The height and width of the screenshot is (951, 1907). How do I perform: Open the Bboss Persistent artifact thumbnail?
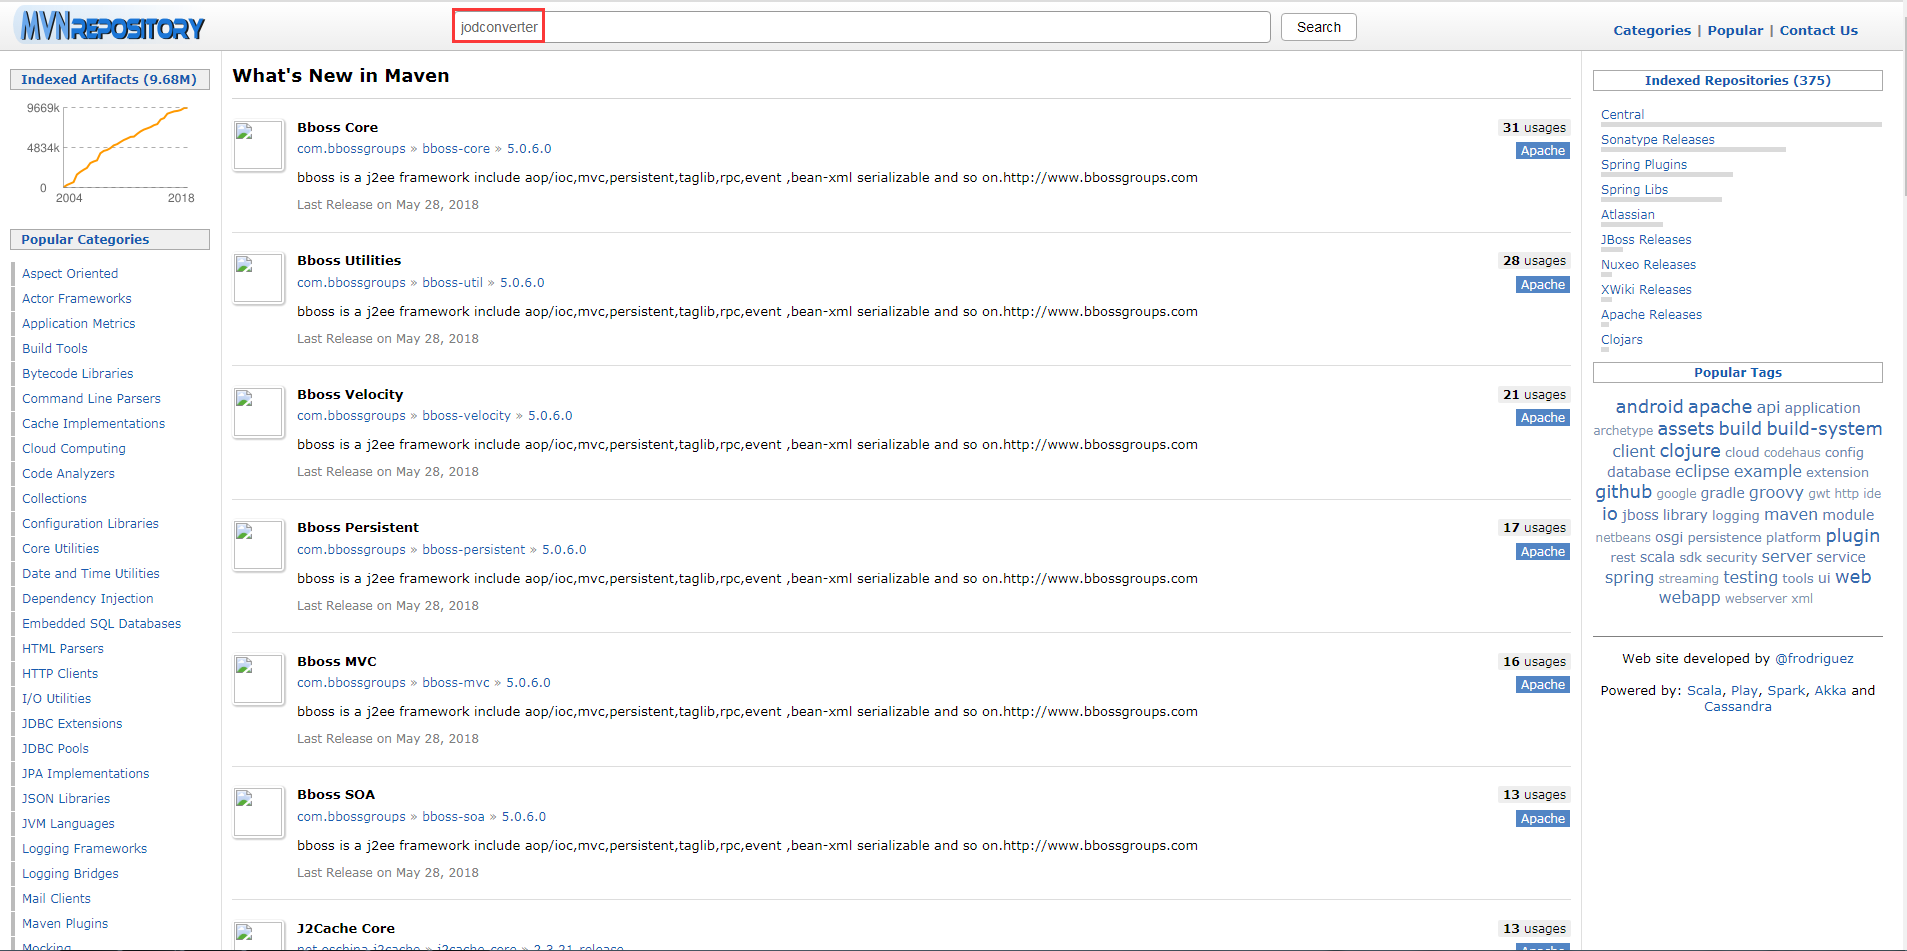click(x=259, y=546)
